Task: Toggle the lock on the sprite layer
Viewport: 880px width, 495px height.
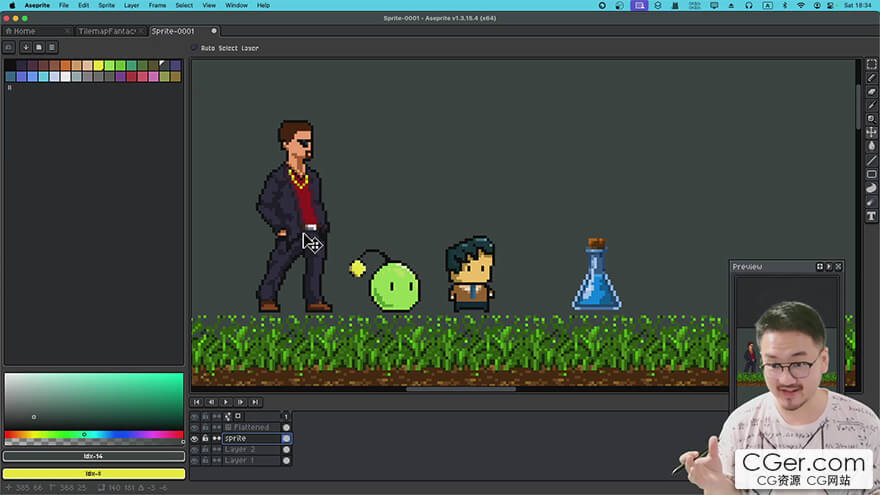Action: click(206, 438)
